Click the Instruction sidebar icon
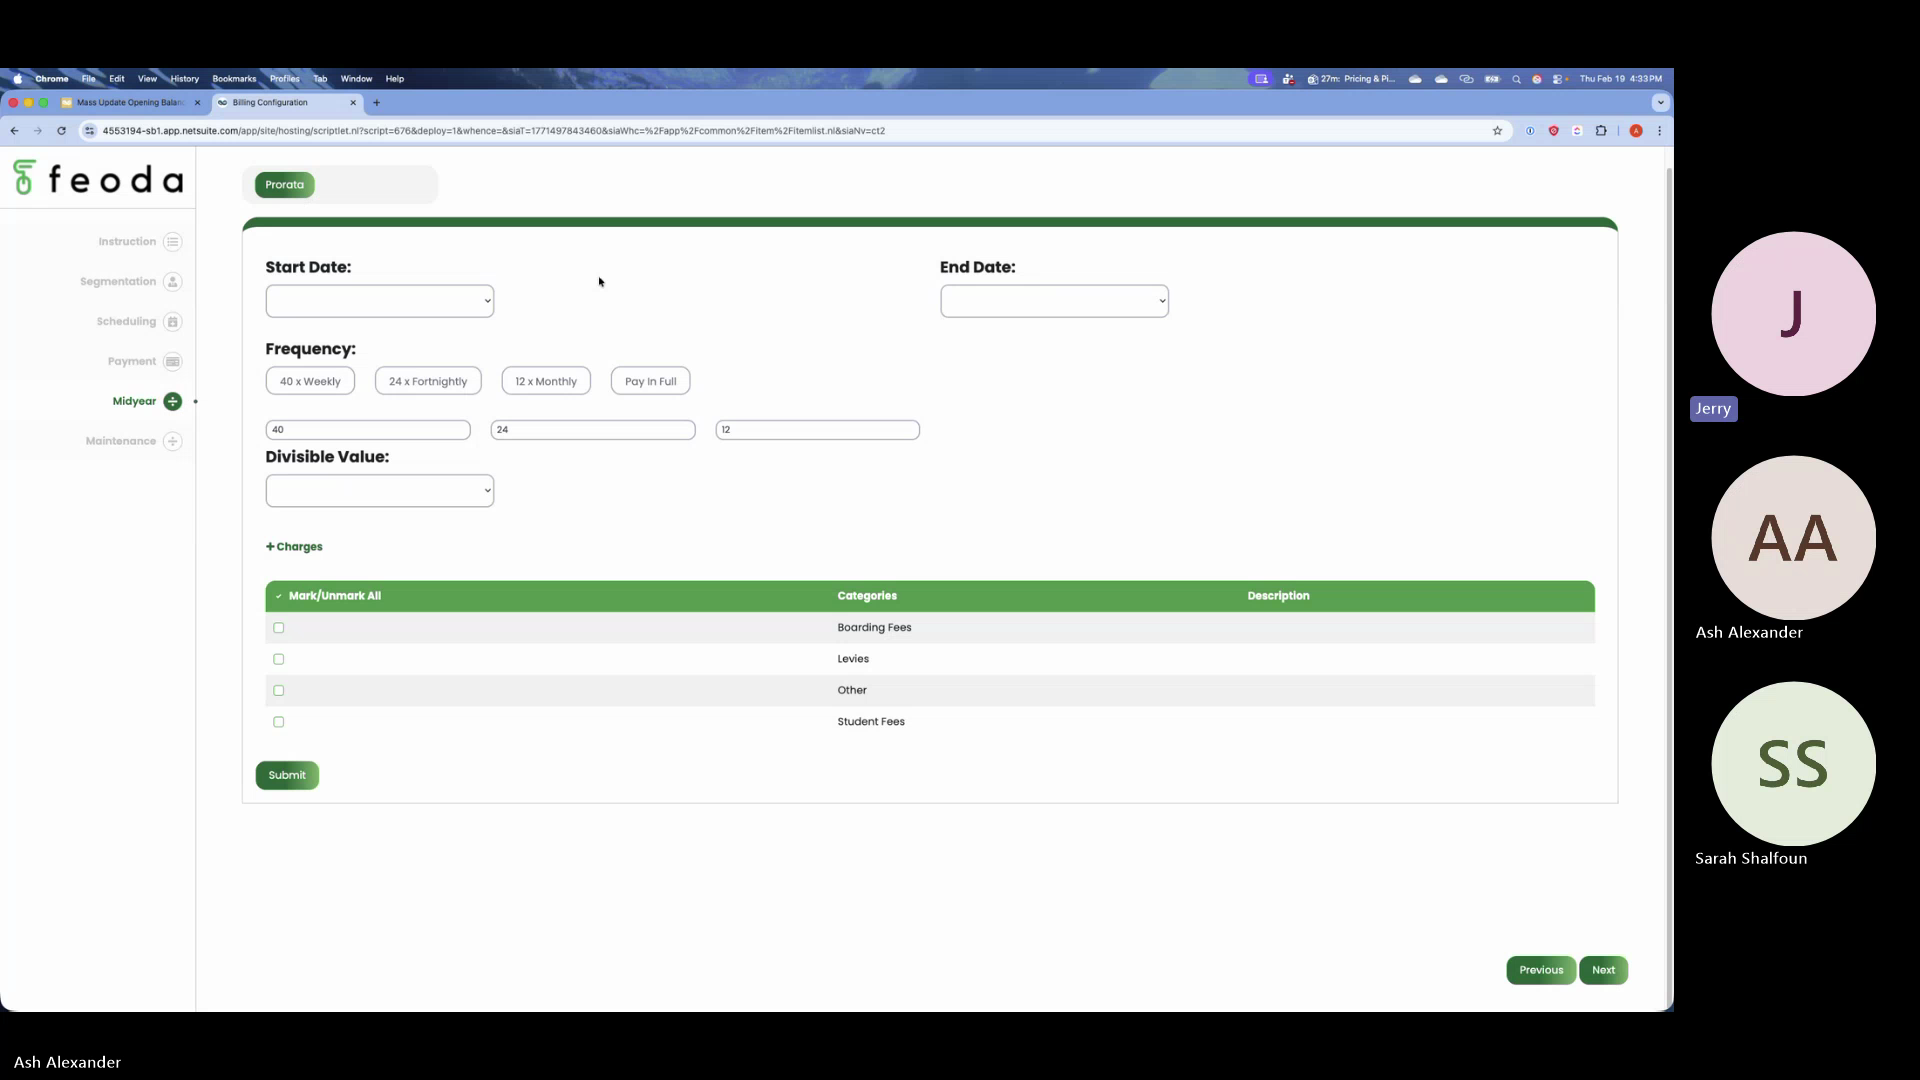This screenshot has height=1080, width=1920. [x=173, y=242]
